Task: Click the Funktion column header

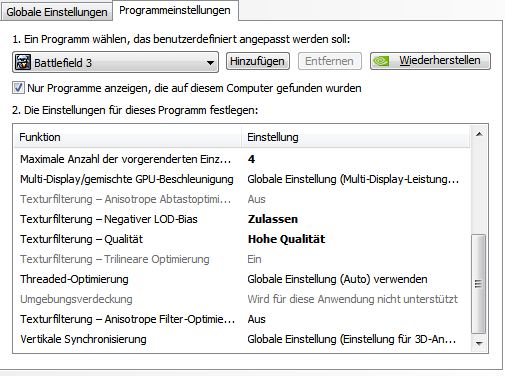Action: click(x=128, y=137)
